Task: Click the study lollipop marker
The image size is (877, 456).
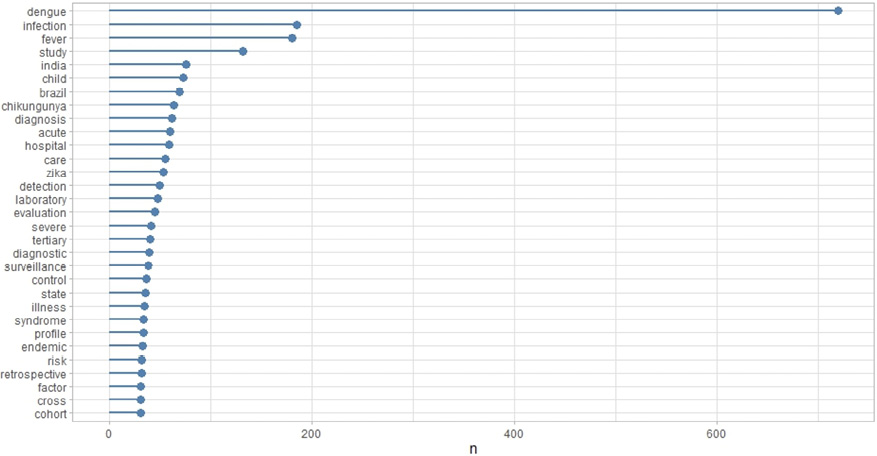Action: [243, 51]
